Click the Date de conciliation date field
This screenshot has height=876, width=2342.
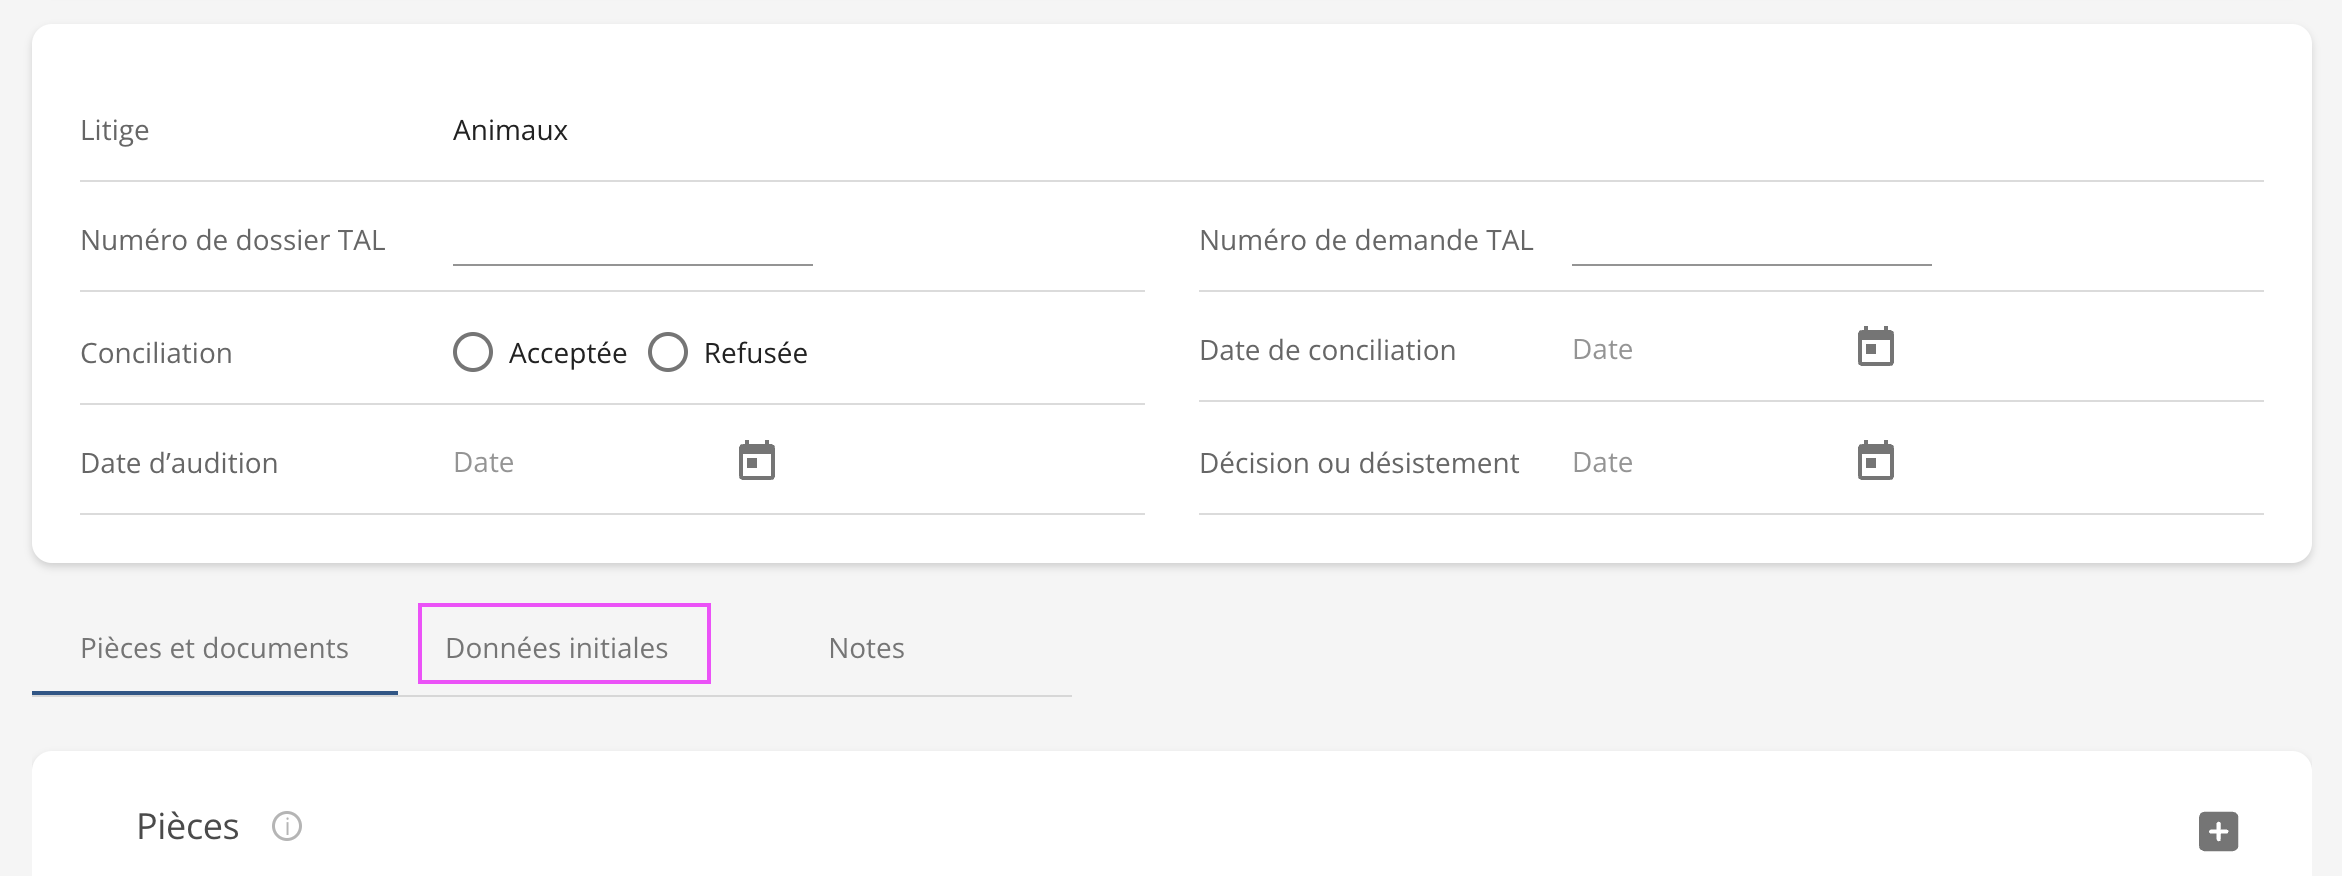pos(1700,349)
